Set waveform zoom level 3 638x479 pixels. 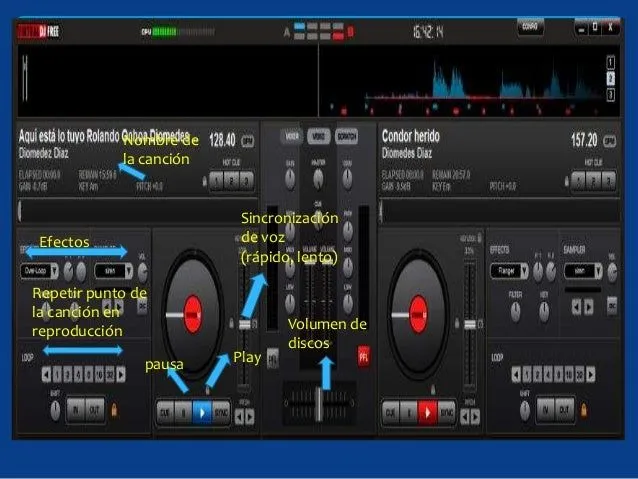click(611, 94)
